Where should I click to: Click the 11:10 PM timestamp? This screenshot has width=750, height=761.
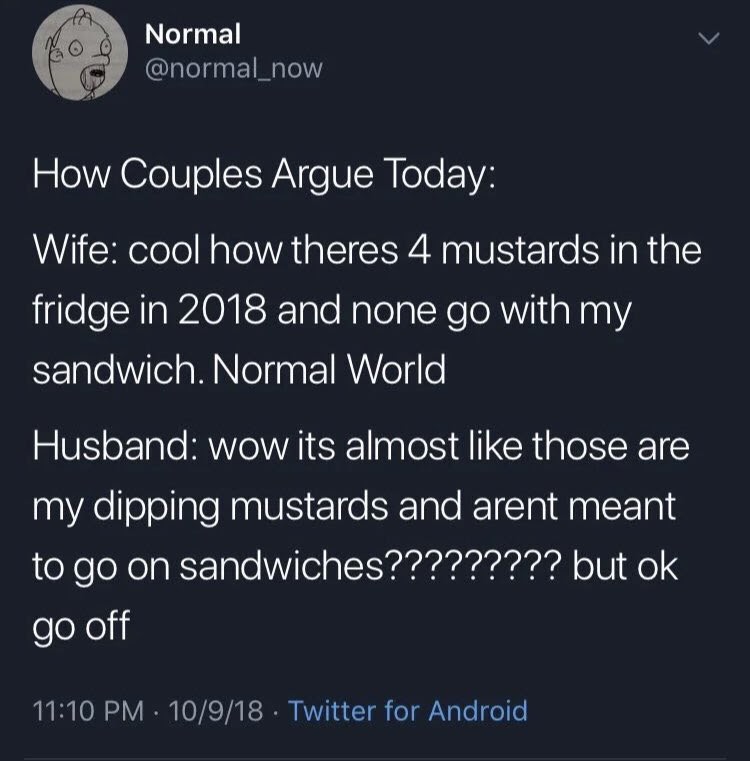pos(84,711)
